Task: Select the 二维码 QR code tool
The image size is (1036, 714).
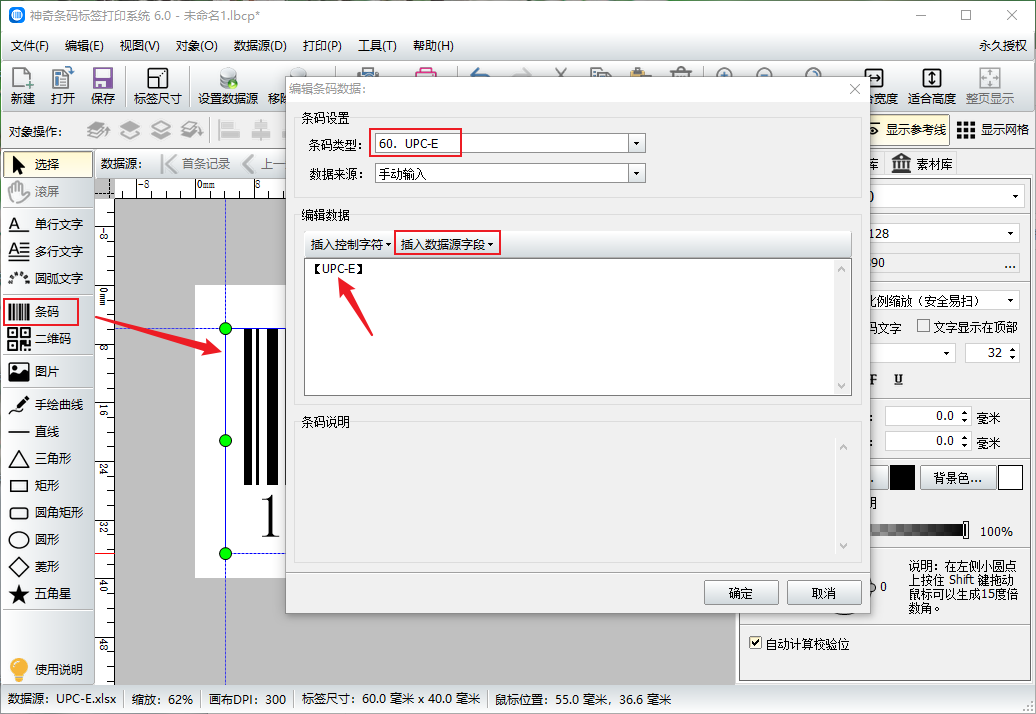Action: click(47, 339)
